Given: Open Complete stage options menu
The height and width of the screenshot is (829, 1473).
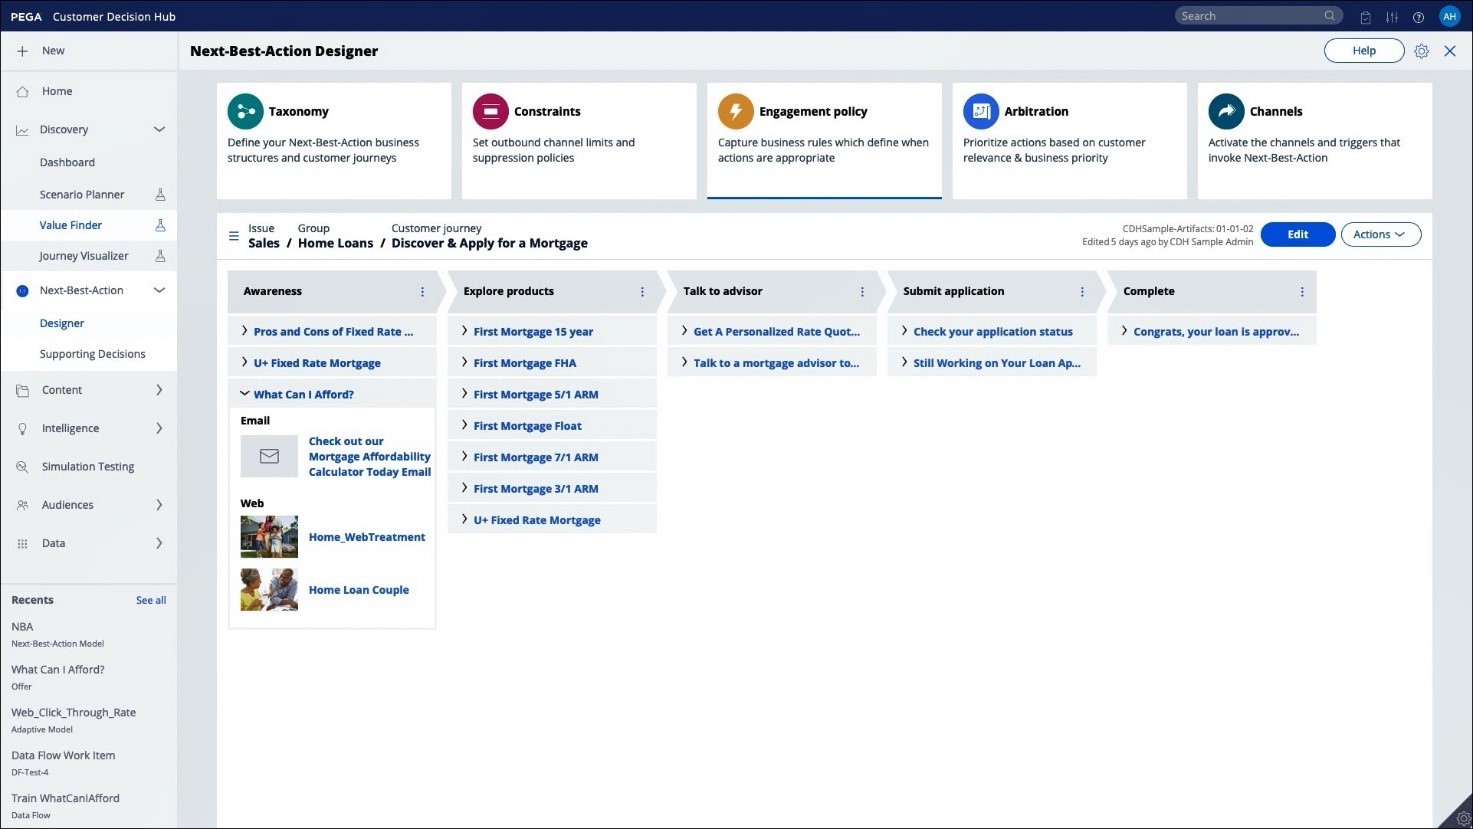Looking at the screenshot, I should tap(1302, 292).
